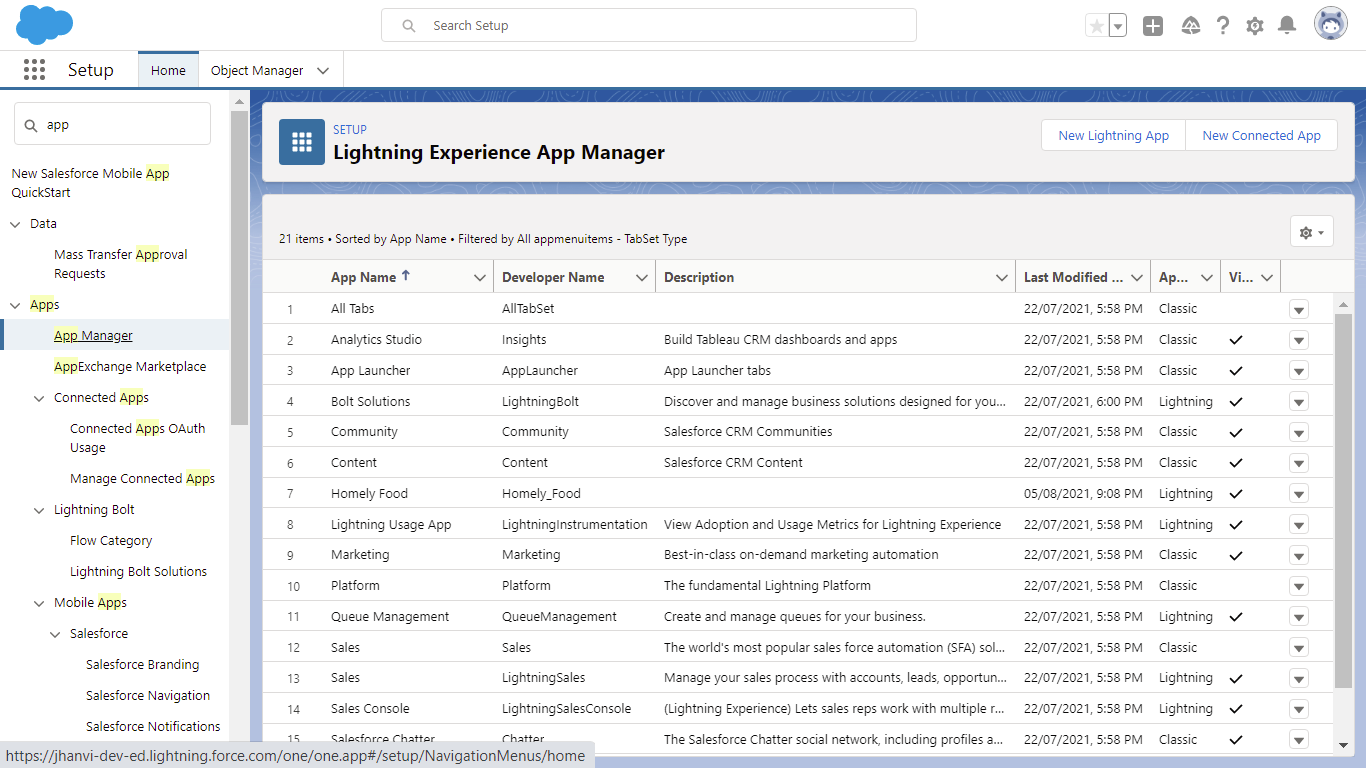Click the New Connected App button
Screen dimensions: 1366x768
click(x=1261, y=136)
